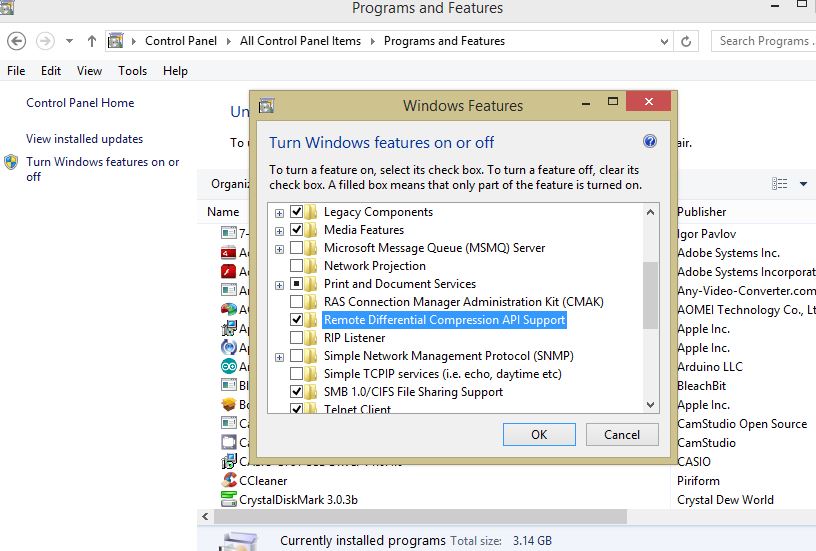The width and height of the screenshot is (816, 551).
Task: Click the RIP Listener folder icon
Action: 311,338
